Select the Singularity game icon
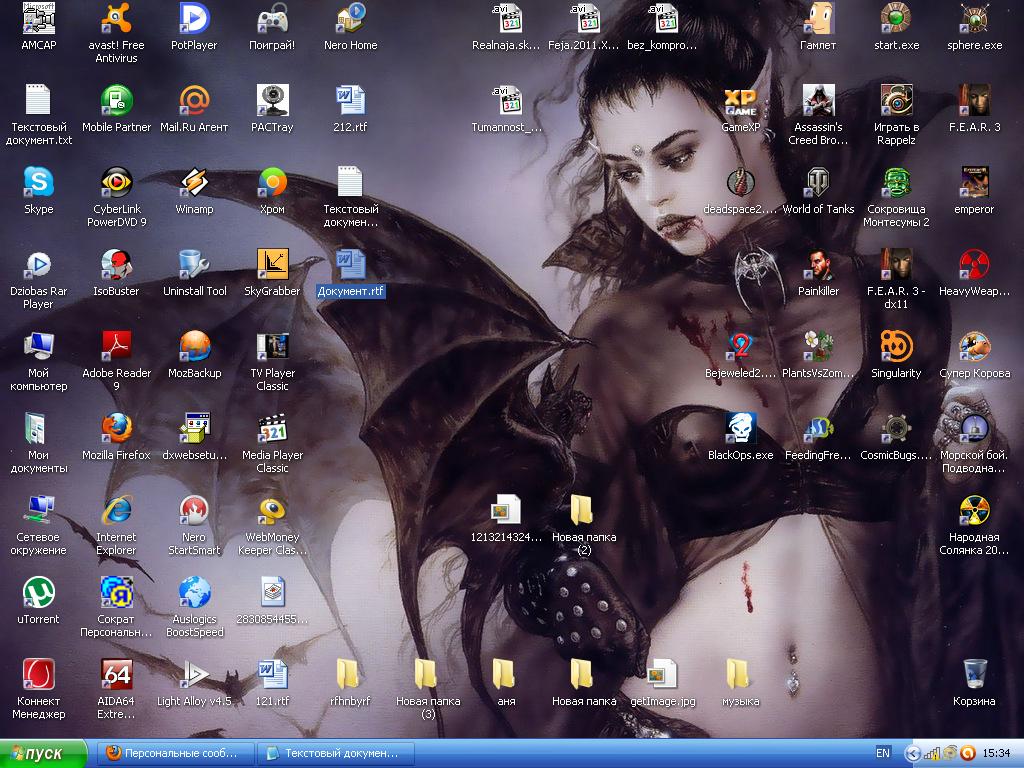This screenshot has width=1024, height=768. 896,346
